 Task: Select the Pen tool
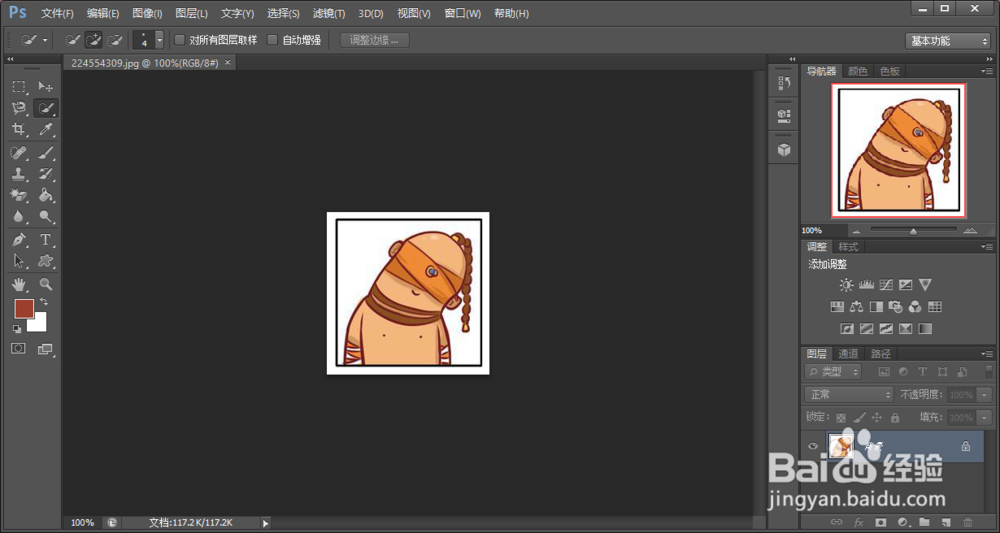[x=19, y=240]
